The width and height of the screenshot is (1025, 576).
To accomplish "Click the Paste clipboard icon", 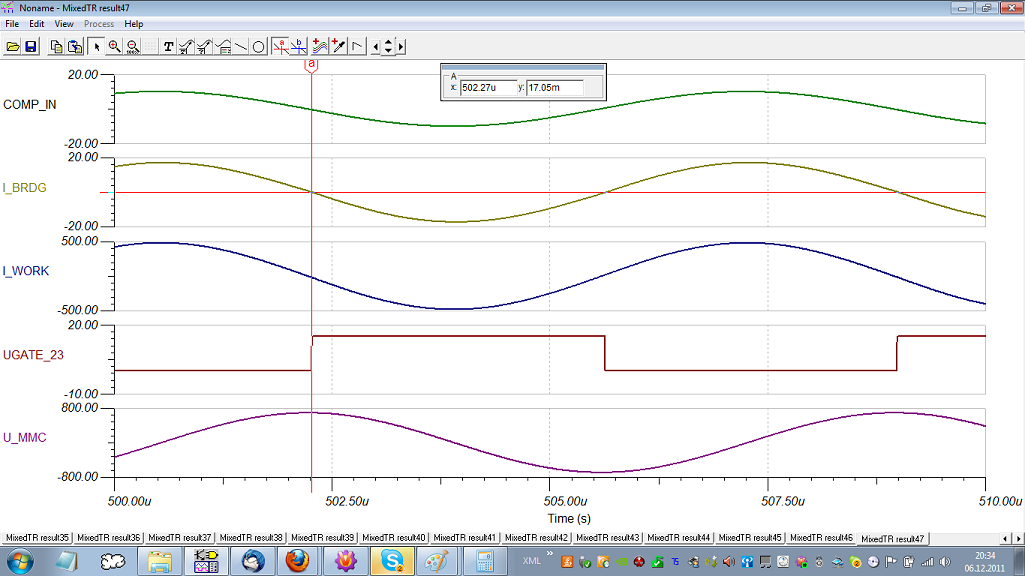I will 75,46.
